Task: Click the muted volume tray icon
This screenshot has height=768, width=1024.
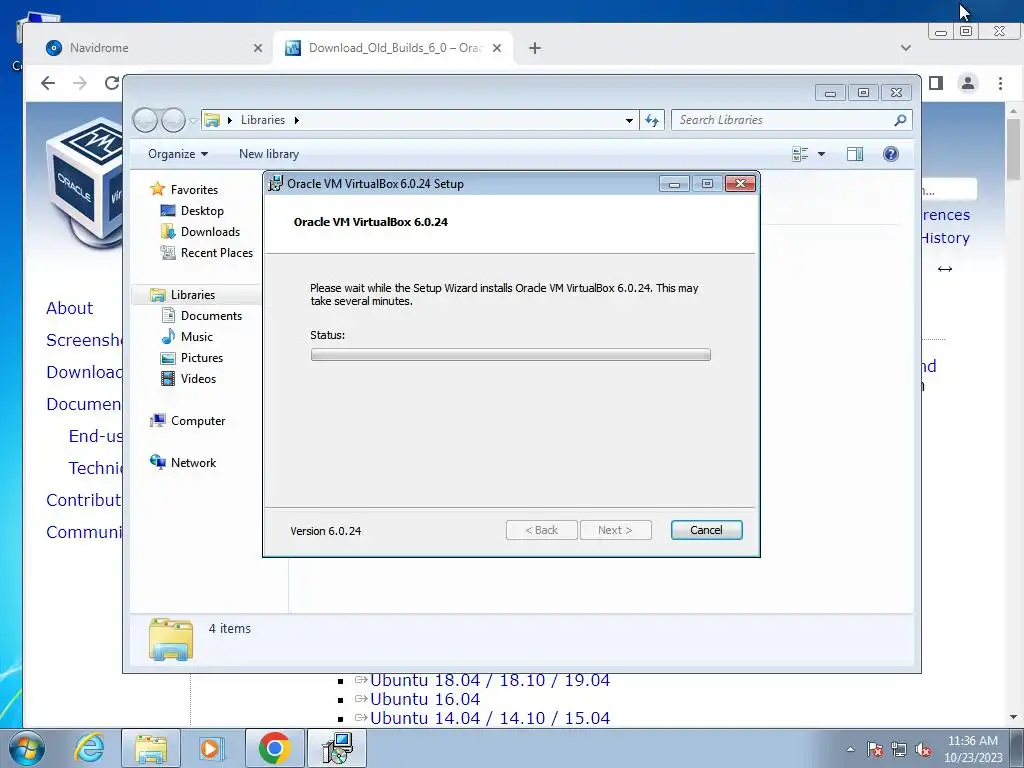Action: [x=923, y=749]
